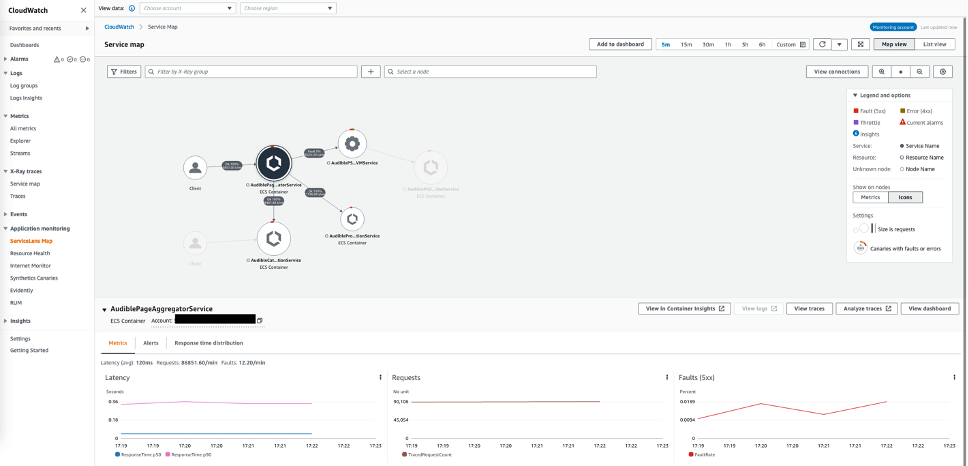This screenshot has height=466, width=968.
Task: Click View traces button
Action: tap(809, 309)
